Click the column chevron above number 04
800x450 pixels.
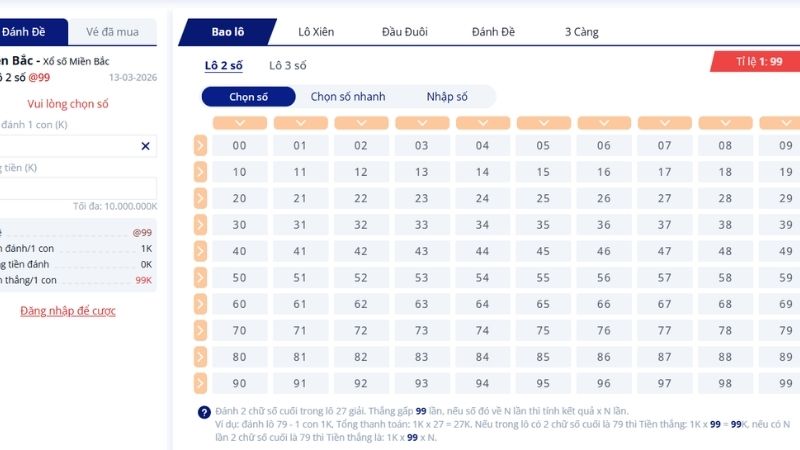[482, 123]
